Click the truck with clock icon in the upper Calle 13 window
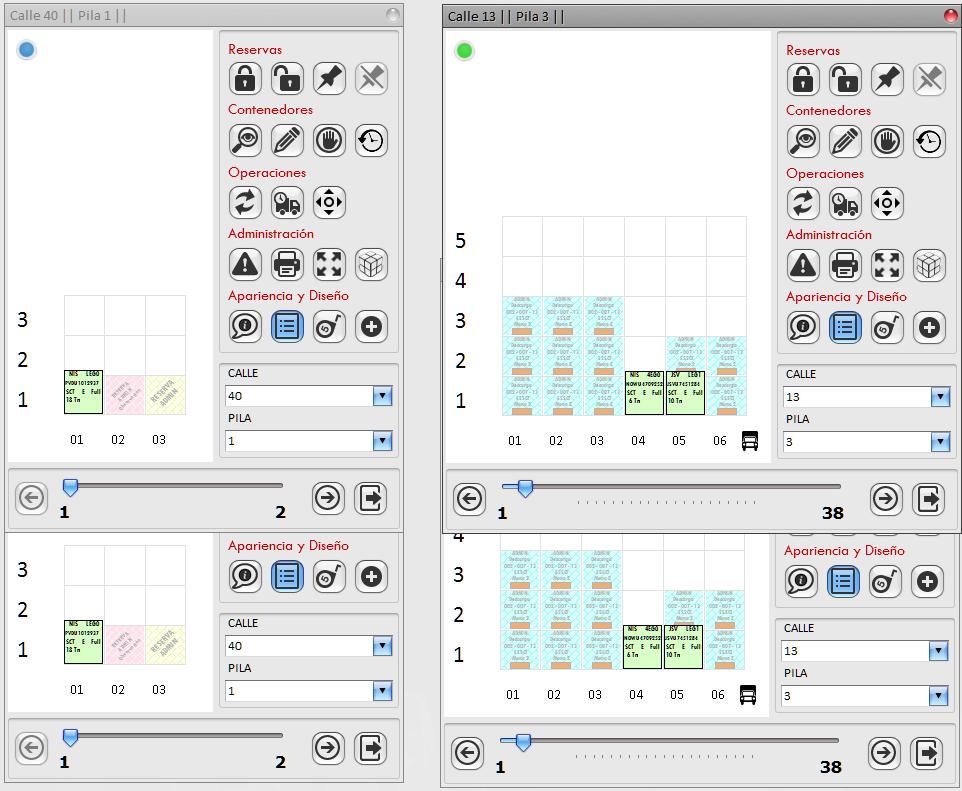This screenshot has width=962, height=791. tap(845, 204)
